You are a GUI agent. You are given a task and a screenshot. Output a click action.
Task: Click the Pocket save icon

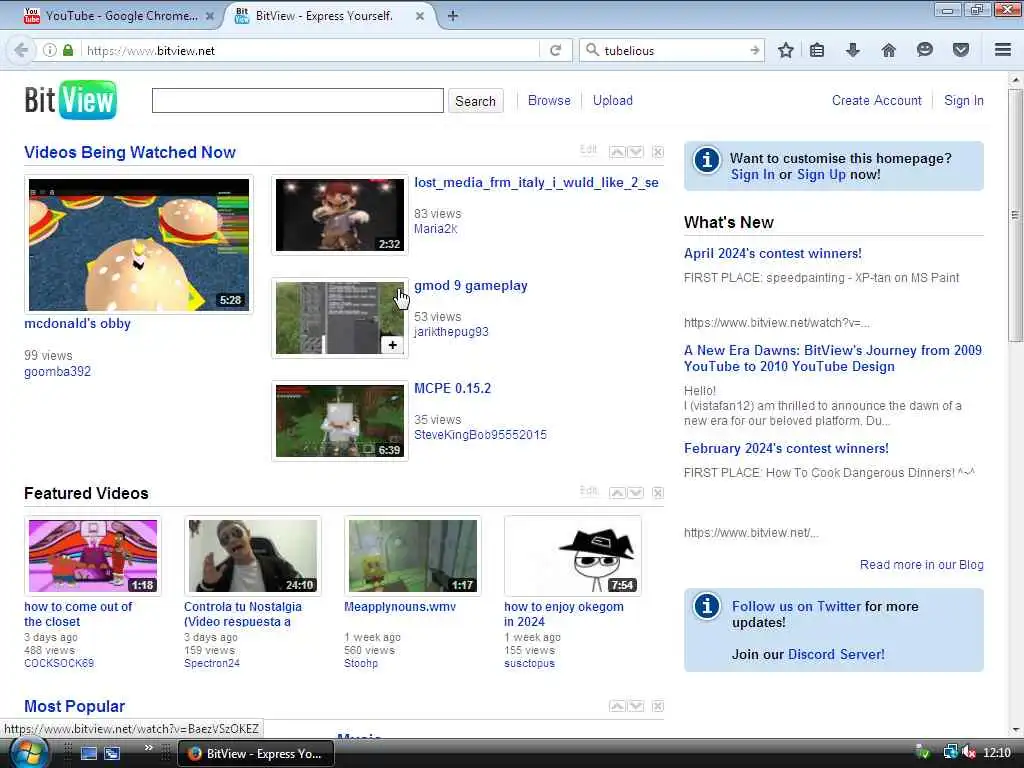tap(961, 50)
